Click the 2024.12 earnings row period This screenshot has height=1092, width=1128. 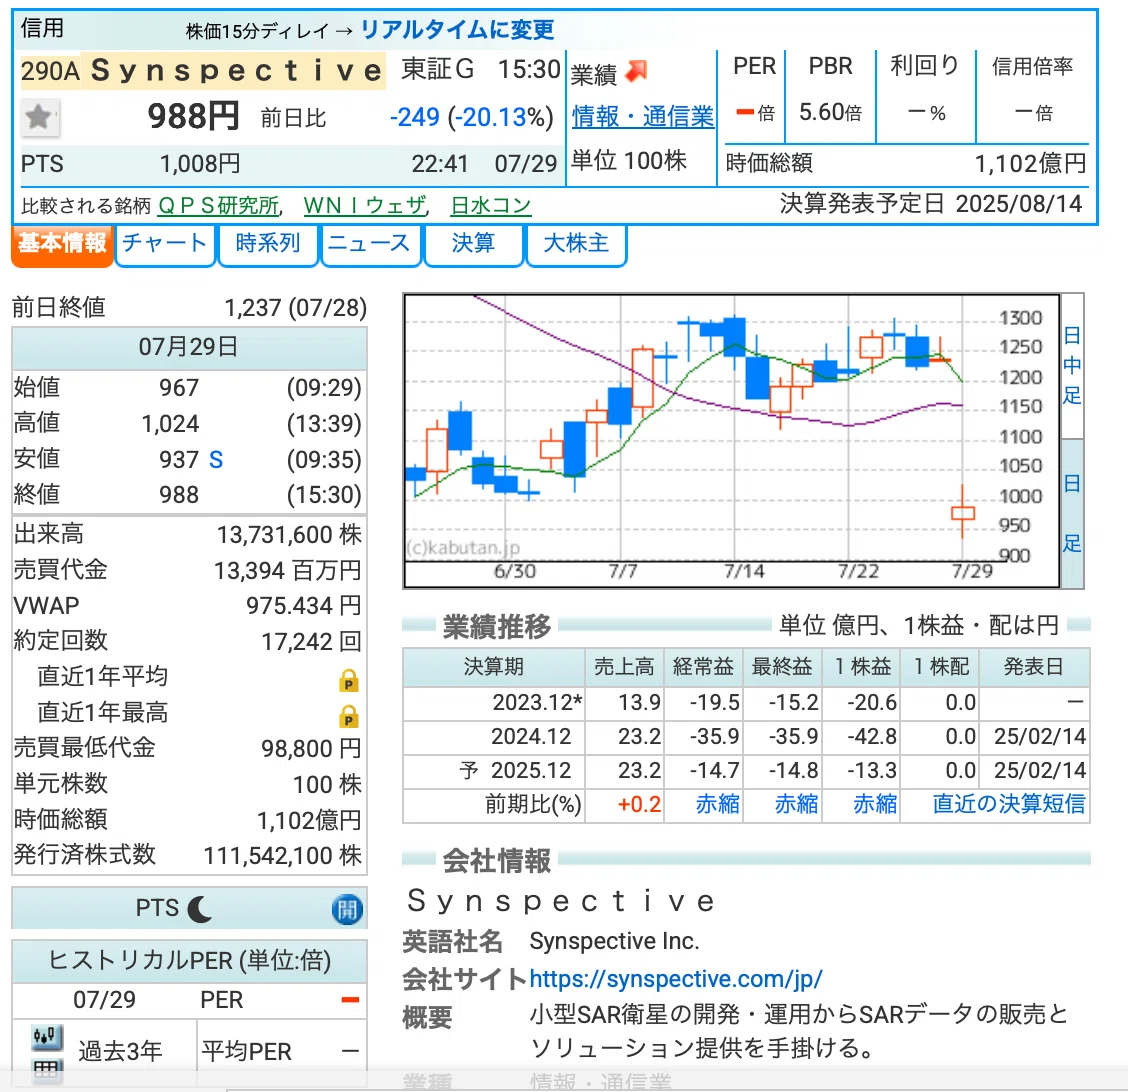(531, 737)
